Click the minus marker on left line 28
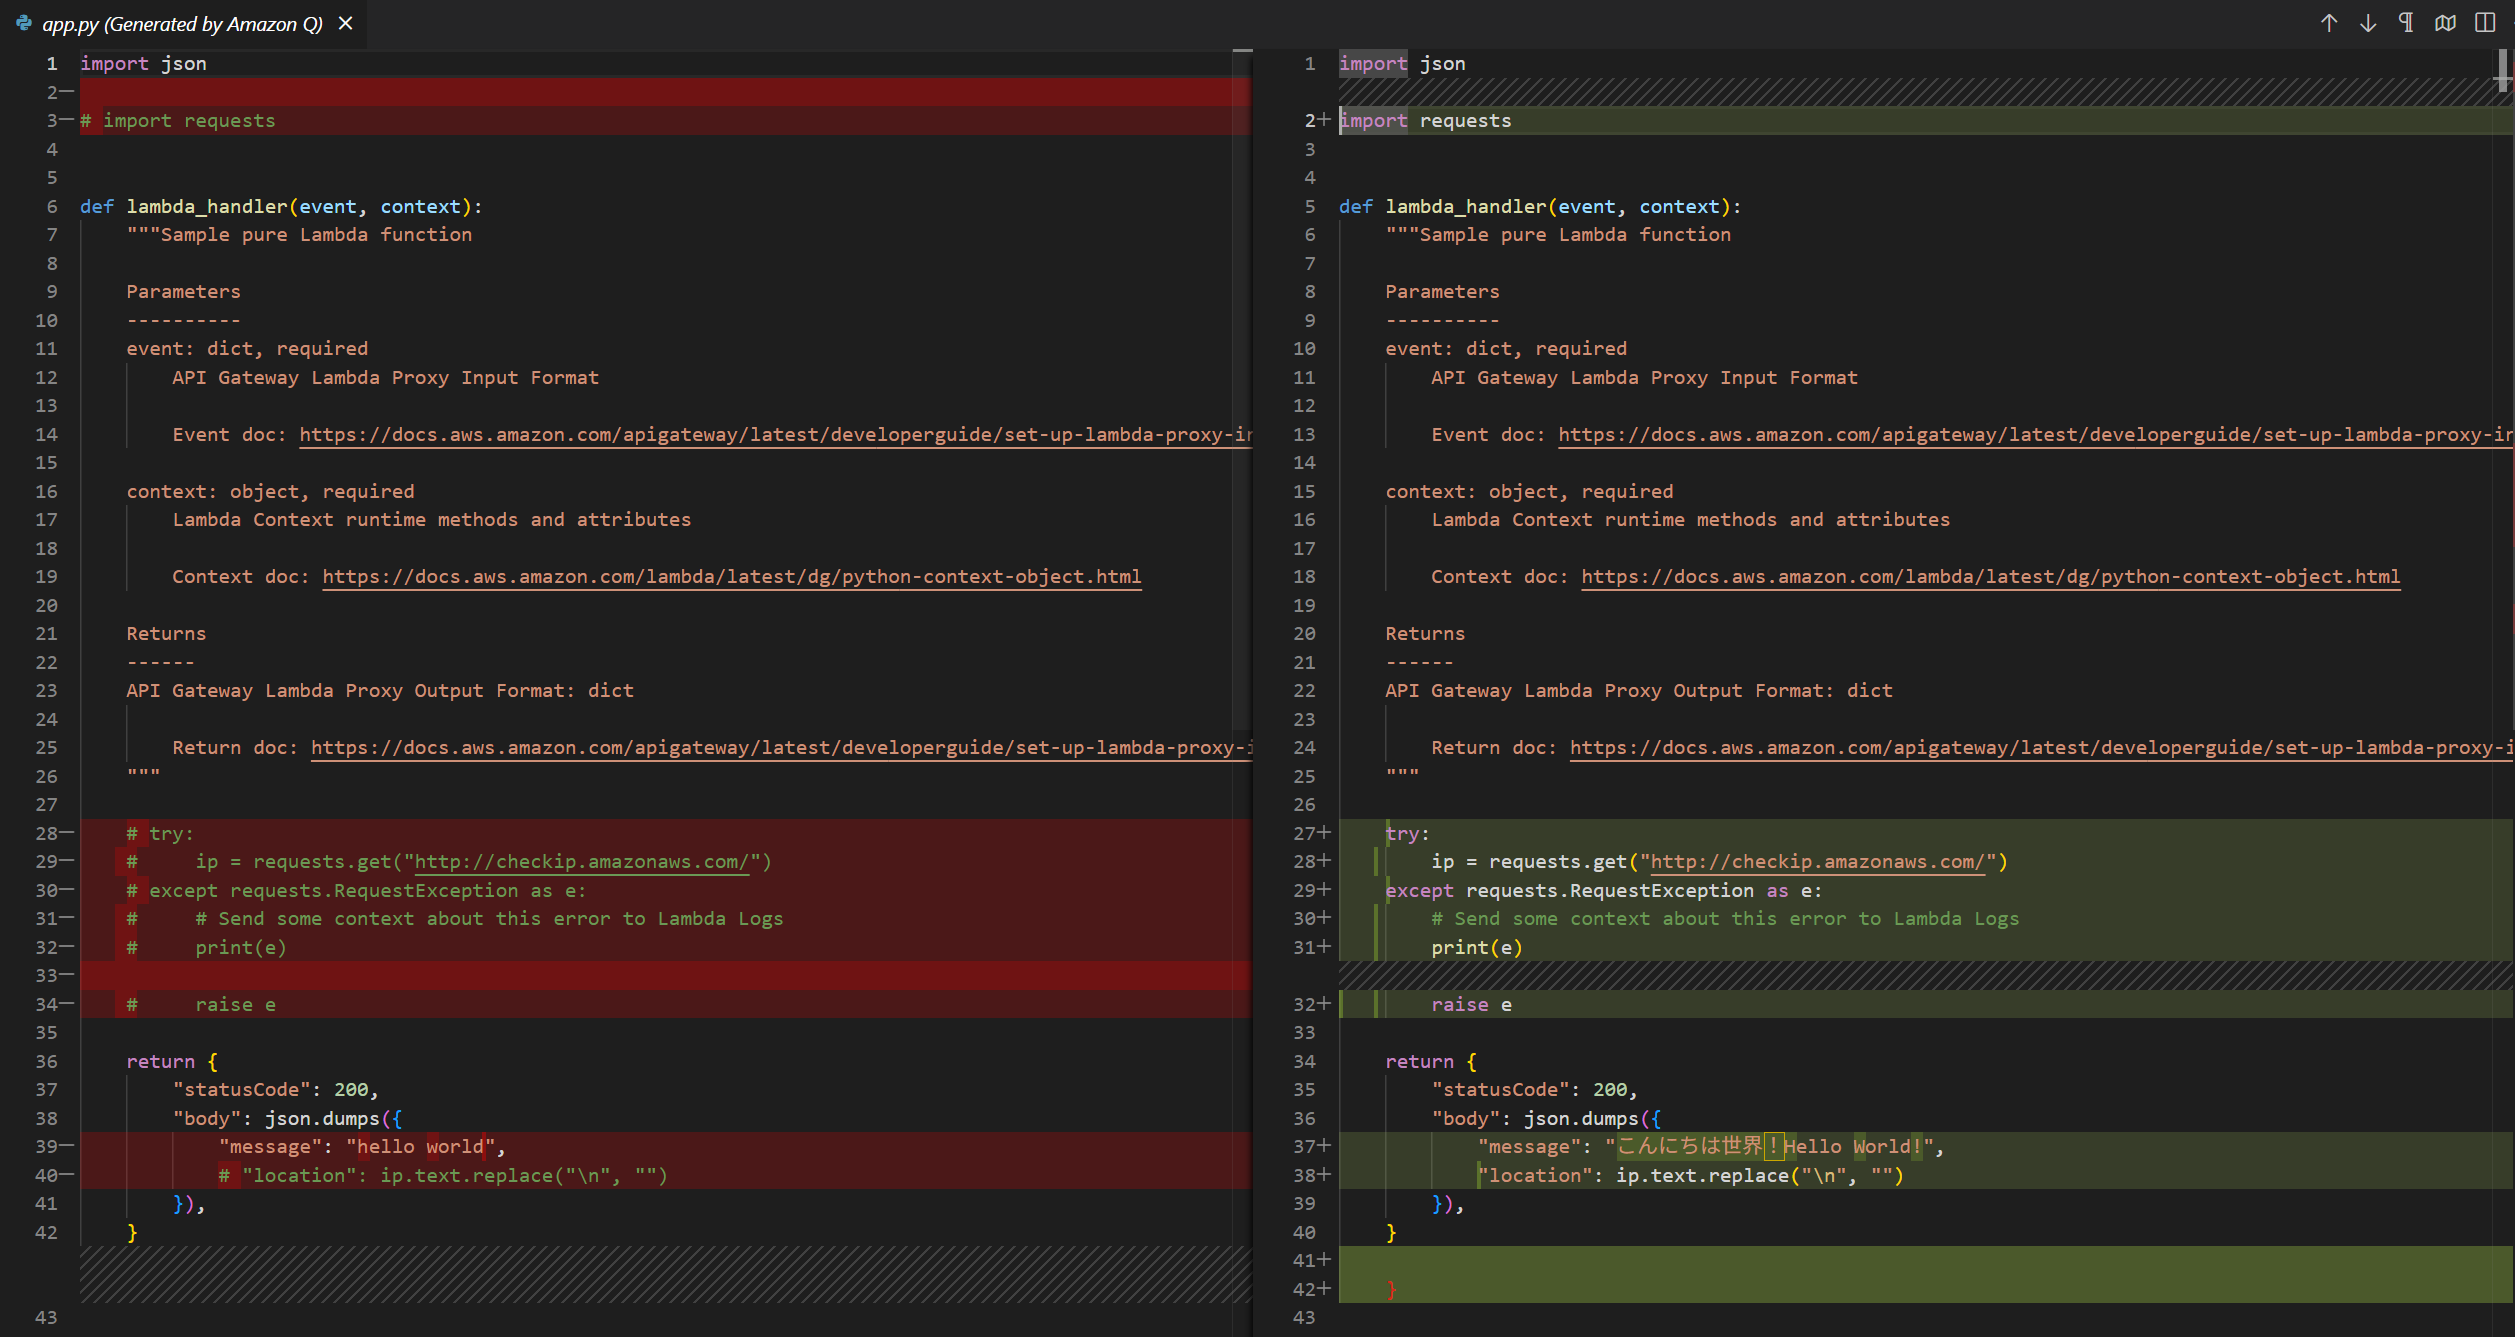2515x1337 pixels. coord(67,833)
